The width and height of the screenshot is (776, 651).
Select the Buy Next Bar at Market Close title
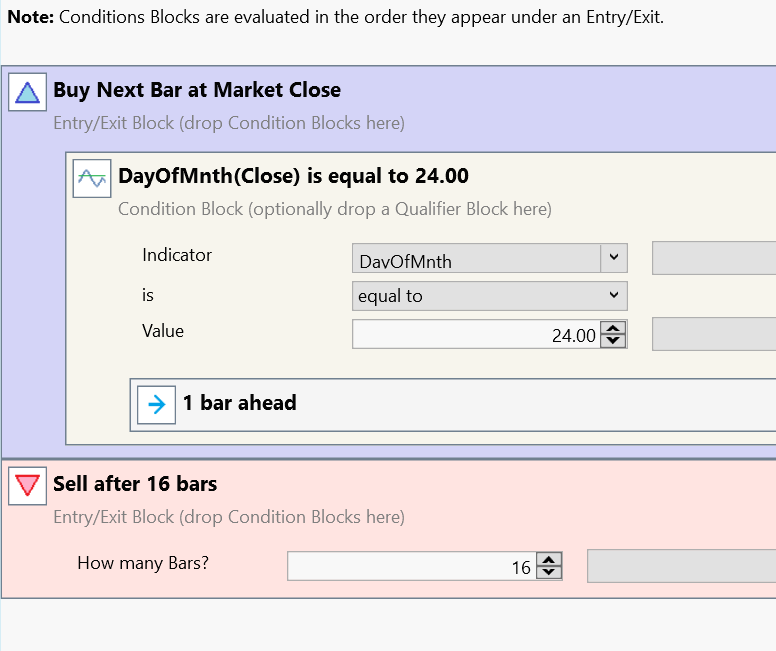[197, 90]
